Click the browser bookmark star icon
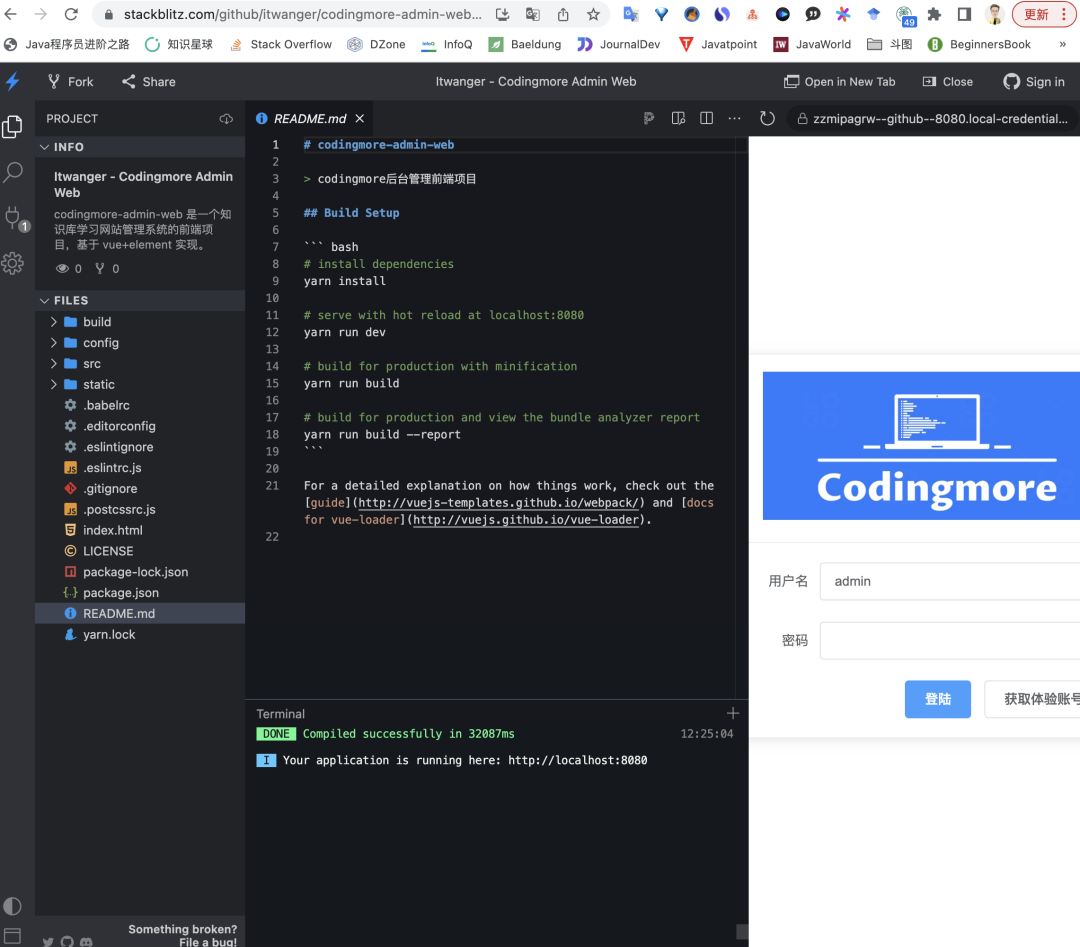The height and width of the screenshot is (947, 1080). click(x=593, y=14)
